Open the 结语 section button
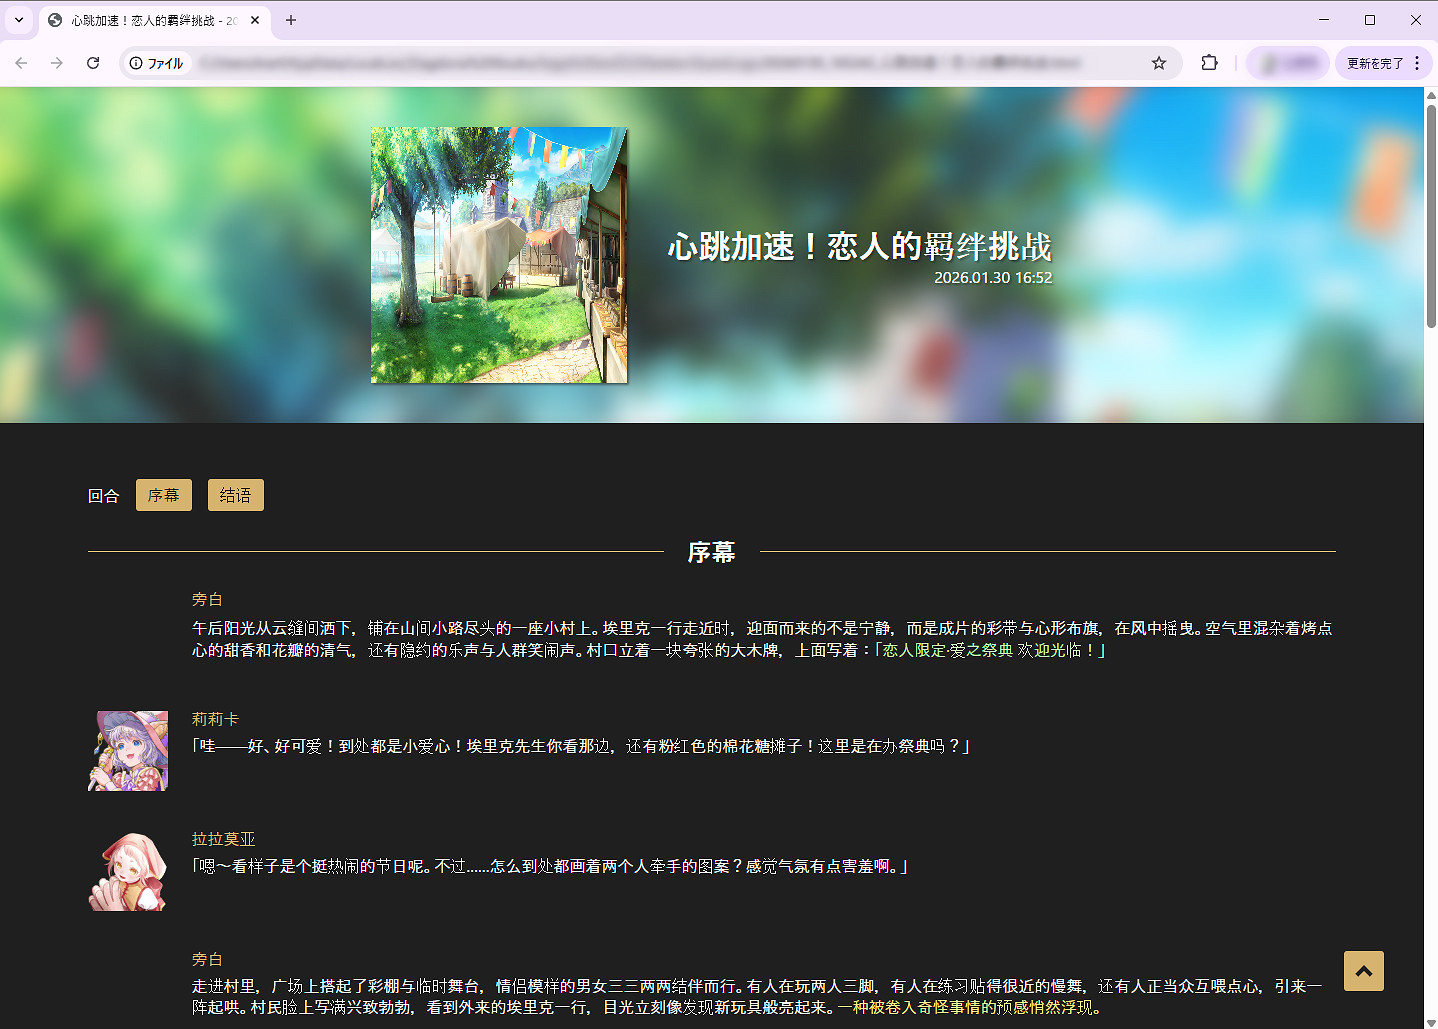Screen dimensions: 1438x1029 pyautogui.click(x=235, y=494)
